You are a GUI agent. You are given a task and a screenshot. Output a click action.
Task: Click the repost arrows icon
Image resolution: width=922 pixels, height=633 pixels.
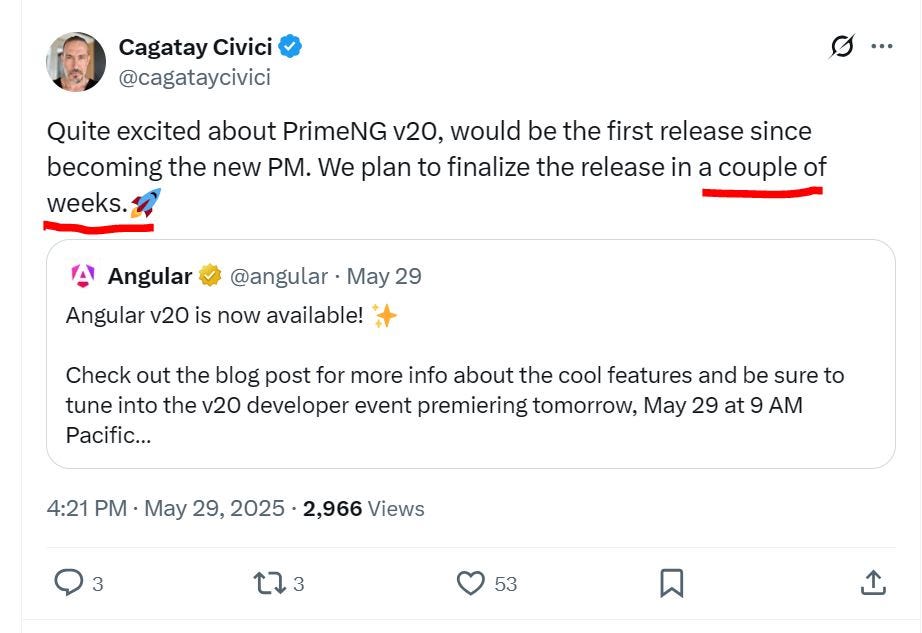click(269, 584)
